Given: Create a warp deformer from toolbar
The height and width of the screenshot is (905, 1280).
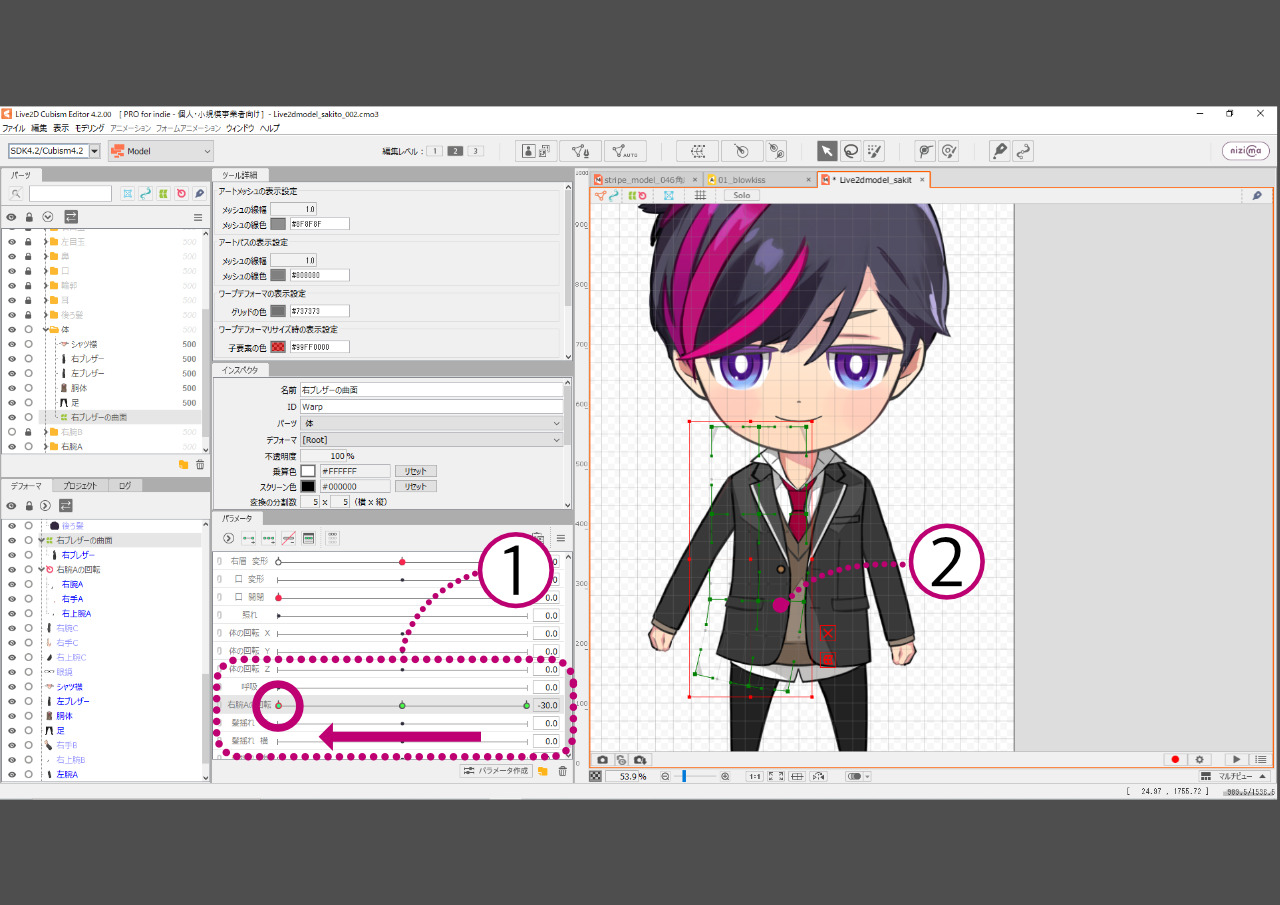Looking at the screenshot, I should pos(698,151).
